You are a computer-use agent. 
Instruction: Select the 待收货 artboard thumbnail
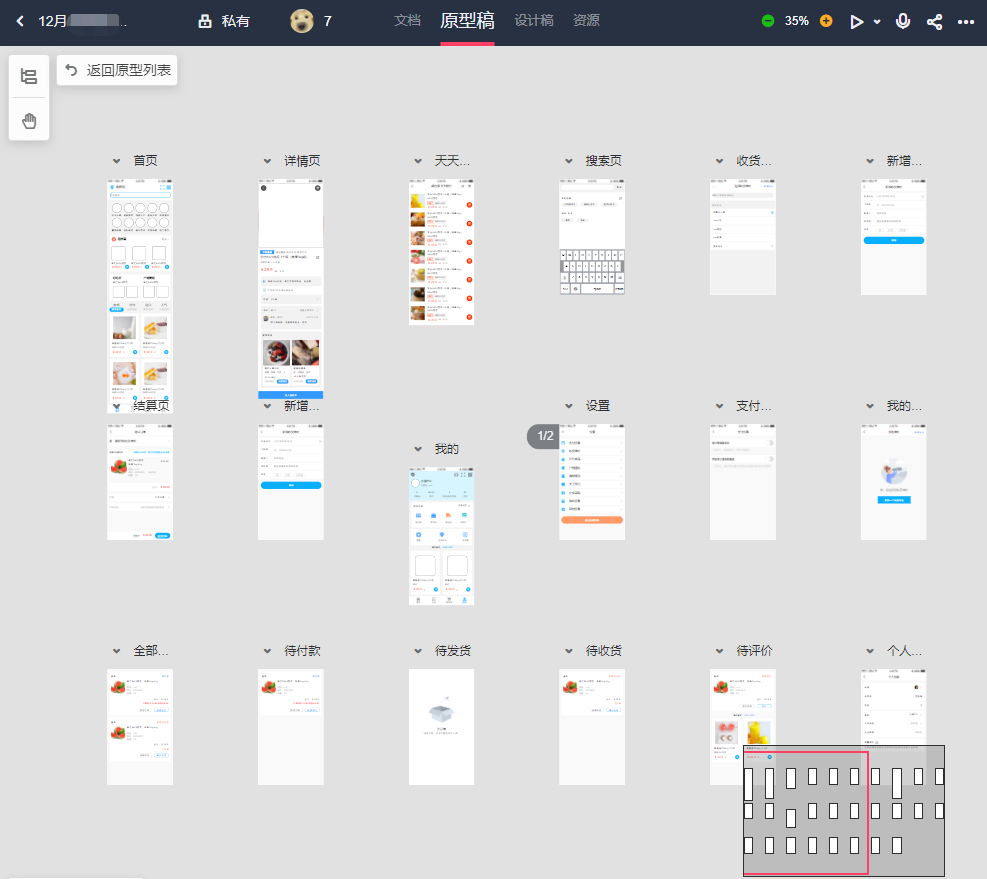(x=592, y=727)
